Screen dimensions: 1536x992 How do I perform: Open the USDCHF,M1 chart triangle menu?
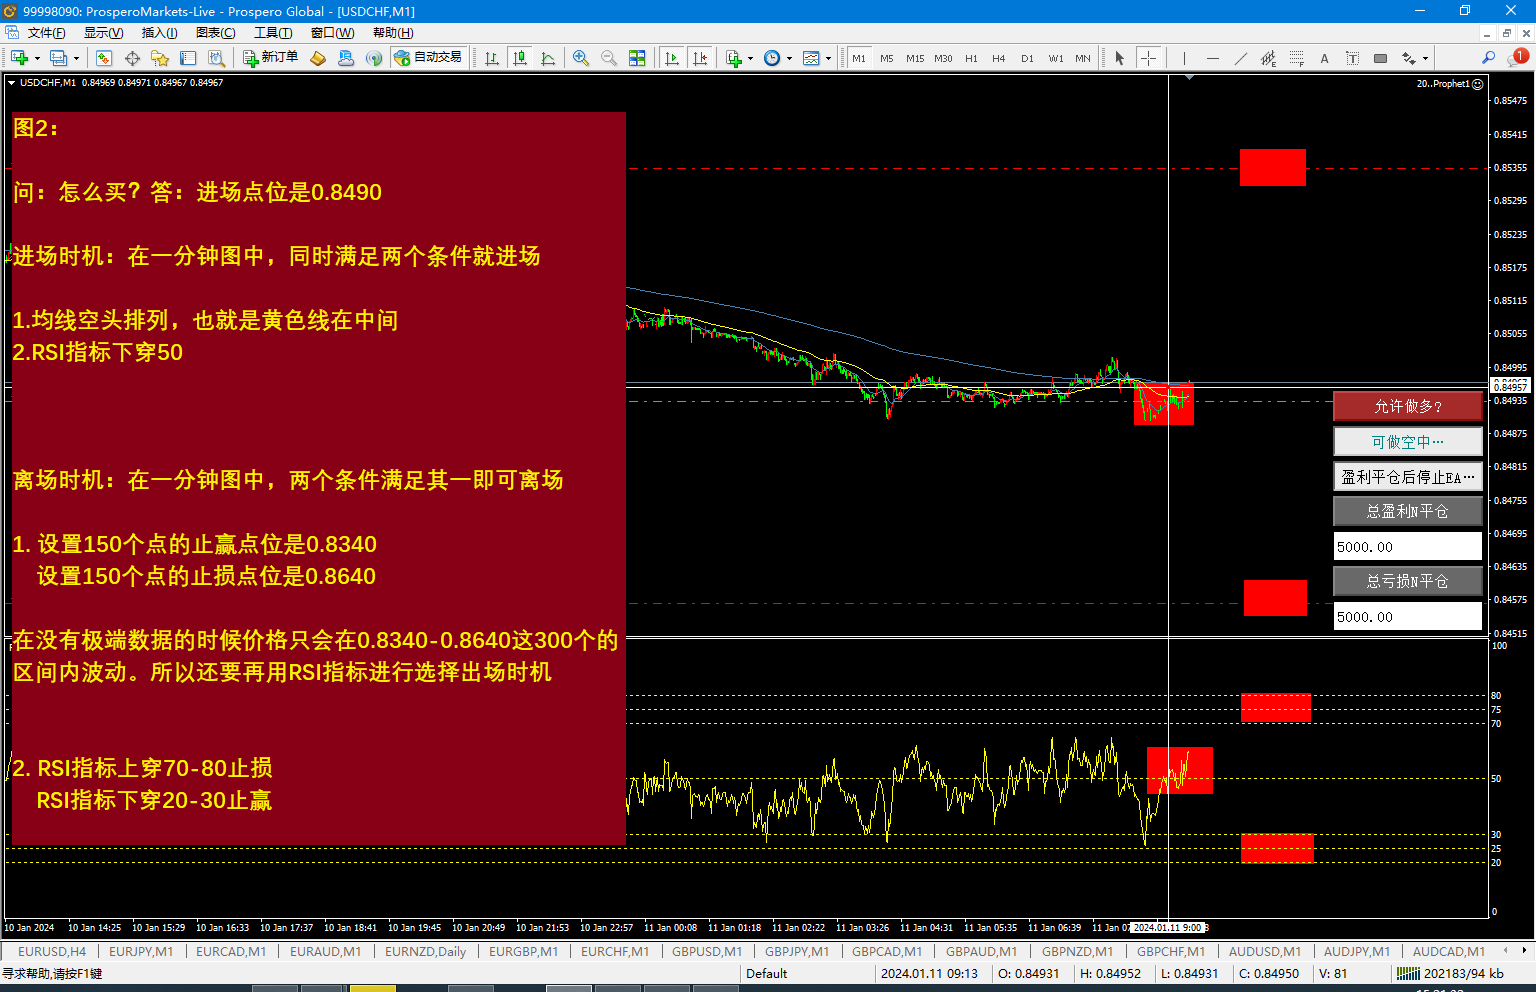pyautogui.click(x=11, y=83)
